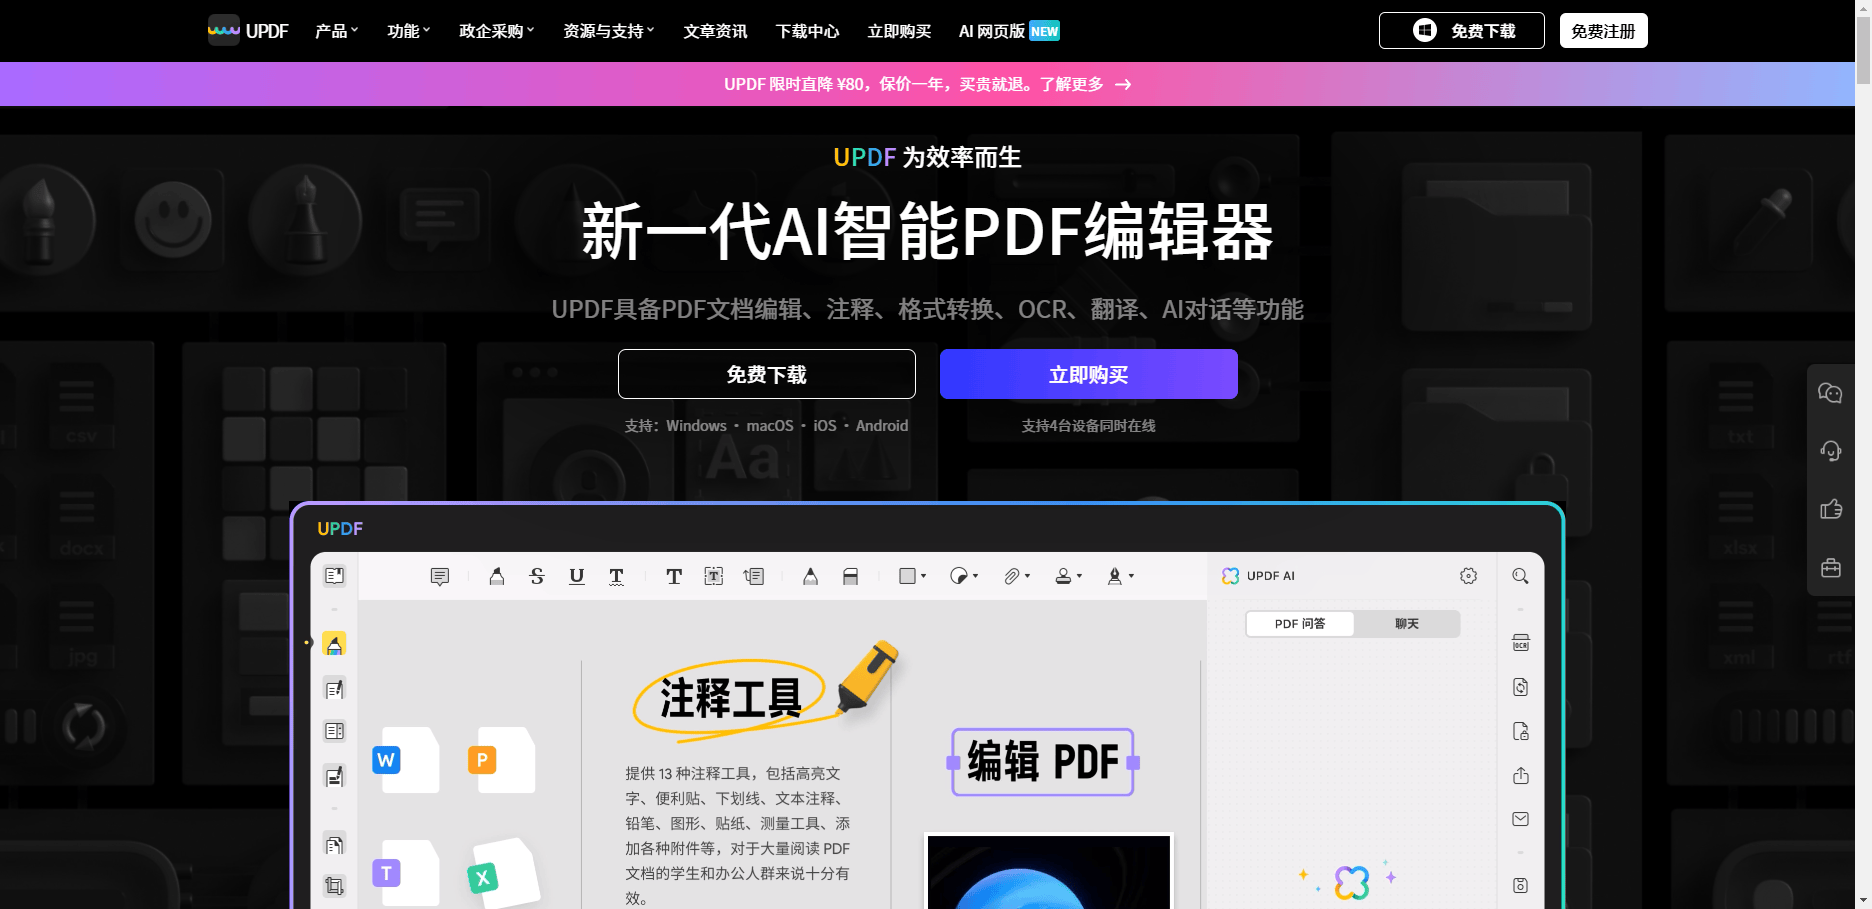Select the text callout tool

[754, 576]
